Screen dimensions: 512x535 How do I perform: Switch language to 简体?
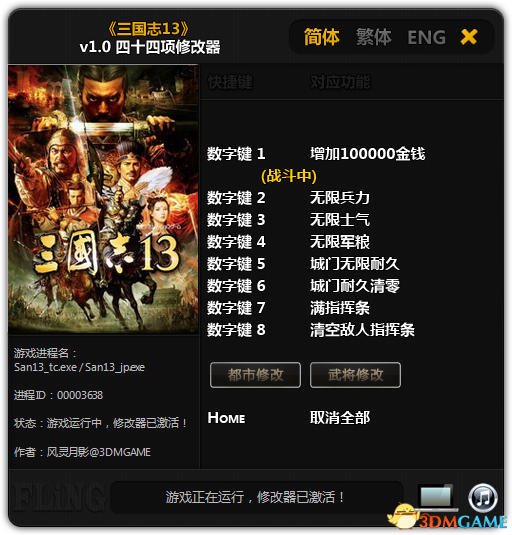(321, 37)
